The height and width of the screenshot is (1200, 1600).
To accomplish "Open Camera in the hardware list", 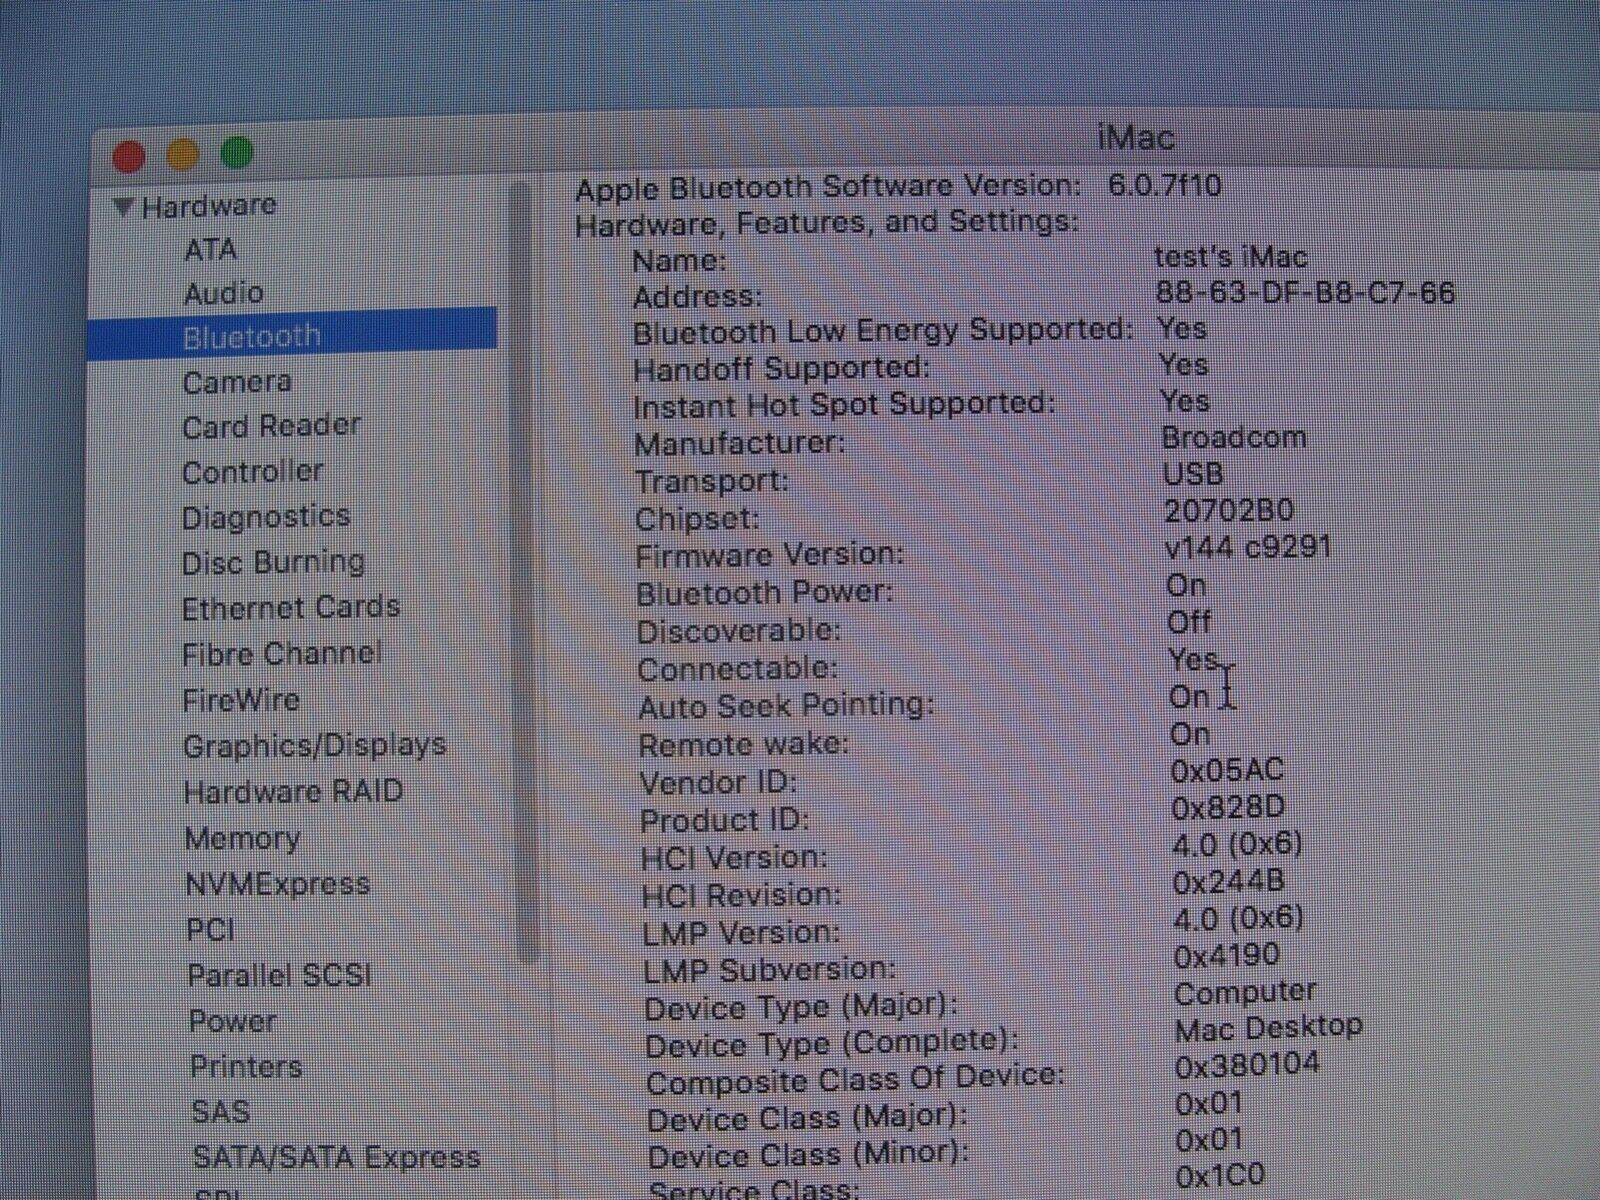I will point(237,382).
